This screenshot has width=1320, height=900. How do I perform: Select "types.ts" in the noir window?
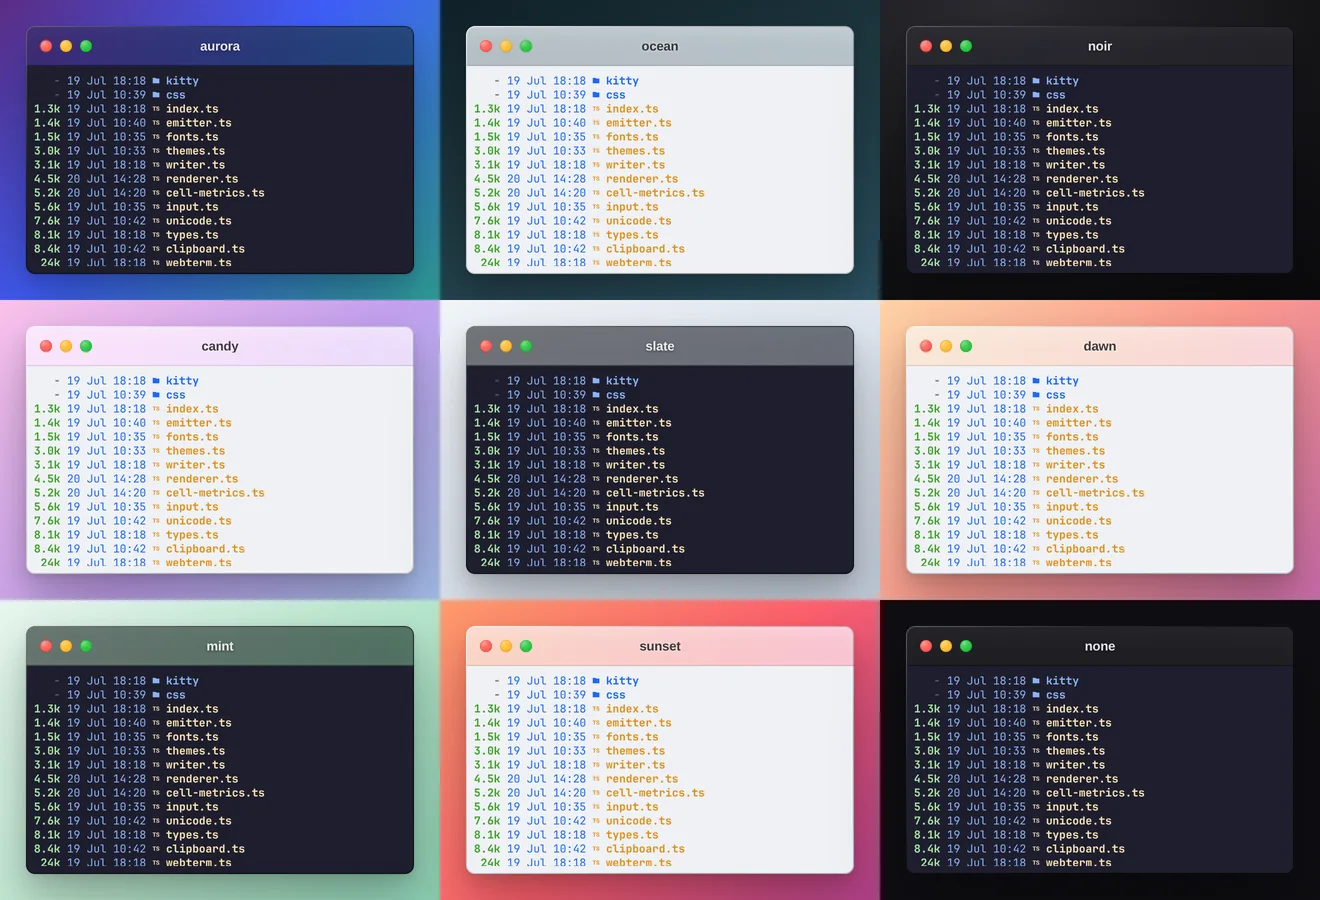click(x=1072, y=235)
